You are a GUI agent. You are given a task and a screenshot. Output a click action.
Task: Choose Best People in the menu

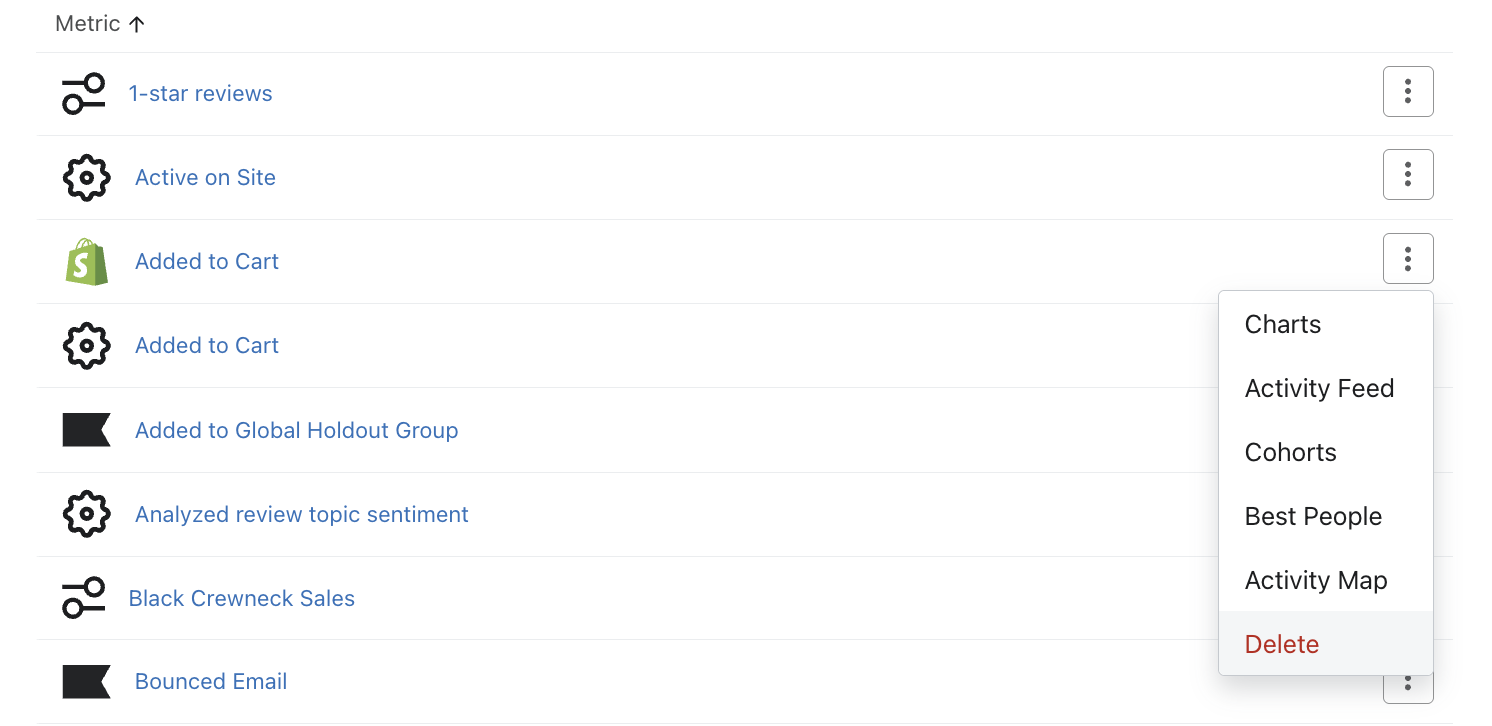coord(1313,516)
